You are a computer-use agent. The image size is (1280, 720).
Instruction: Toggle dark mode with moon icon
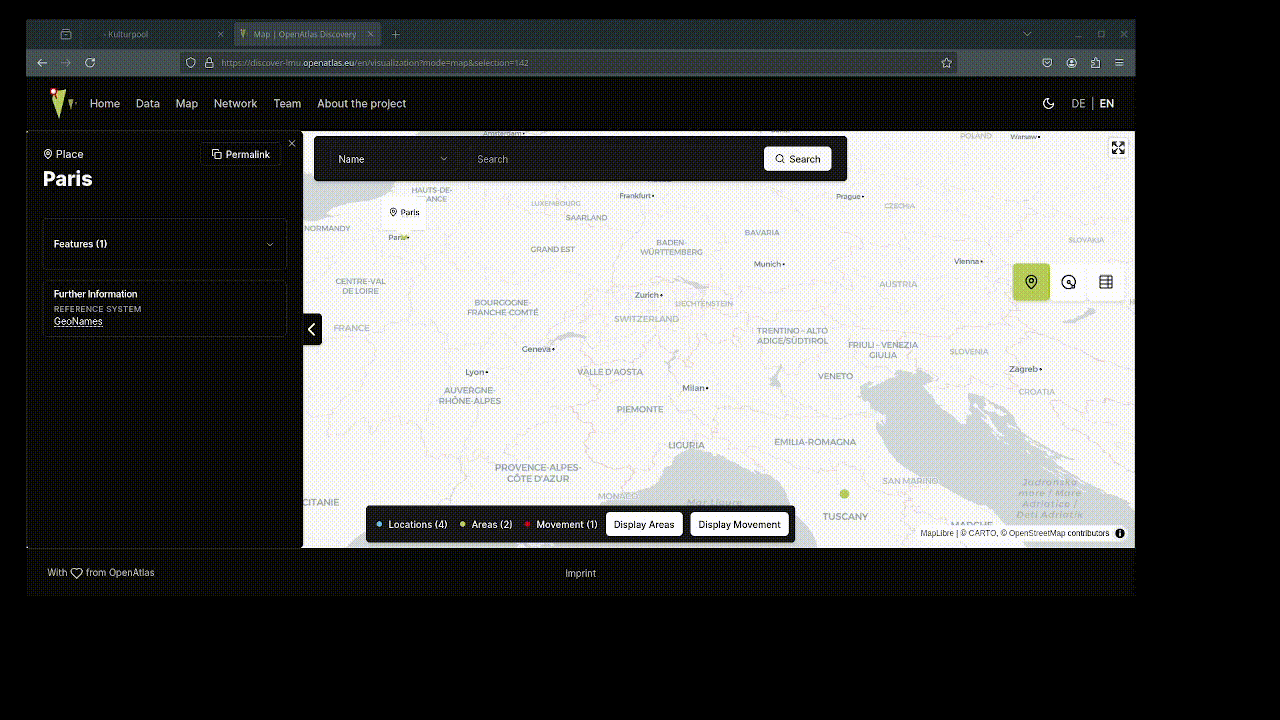[1048, 103]
